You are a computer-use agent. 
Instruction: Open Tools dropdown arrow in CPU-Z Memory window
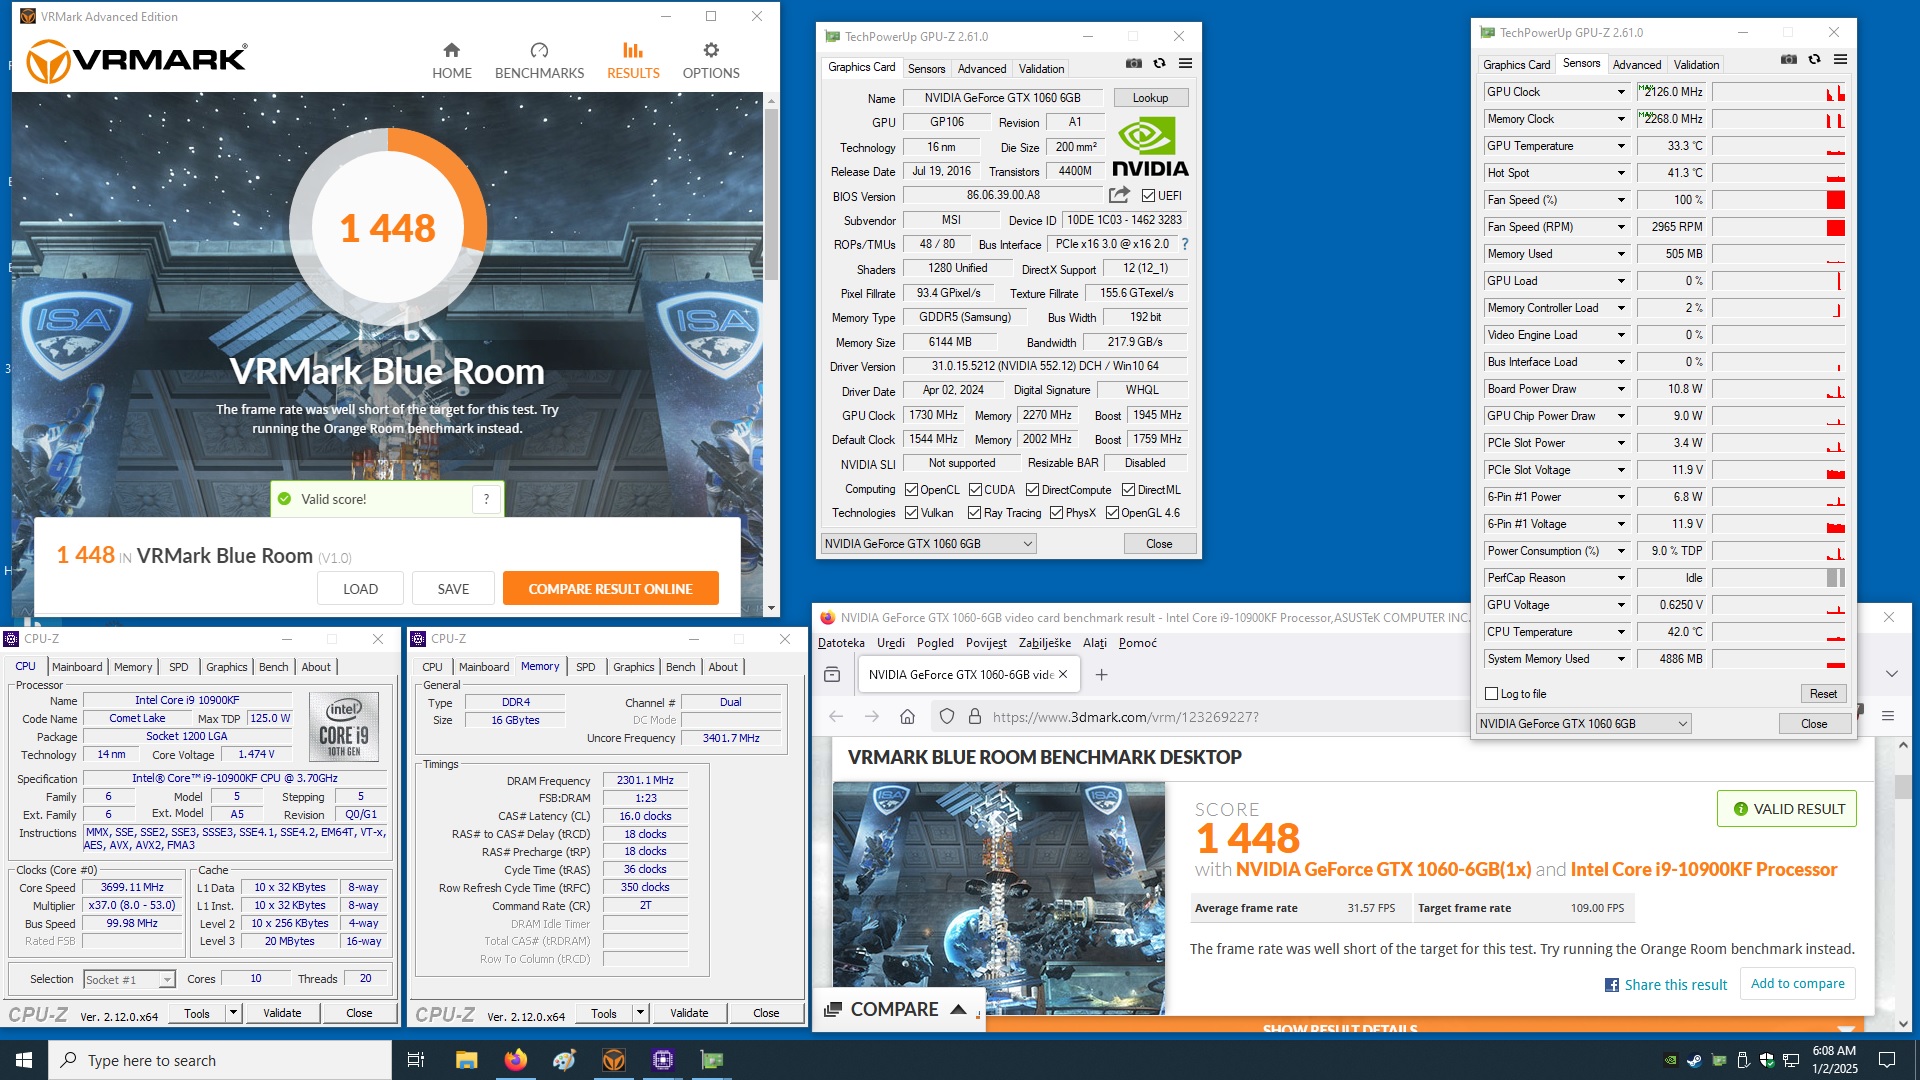point(640,1013)
